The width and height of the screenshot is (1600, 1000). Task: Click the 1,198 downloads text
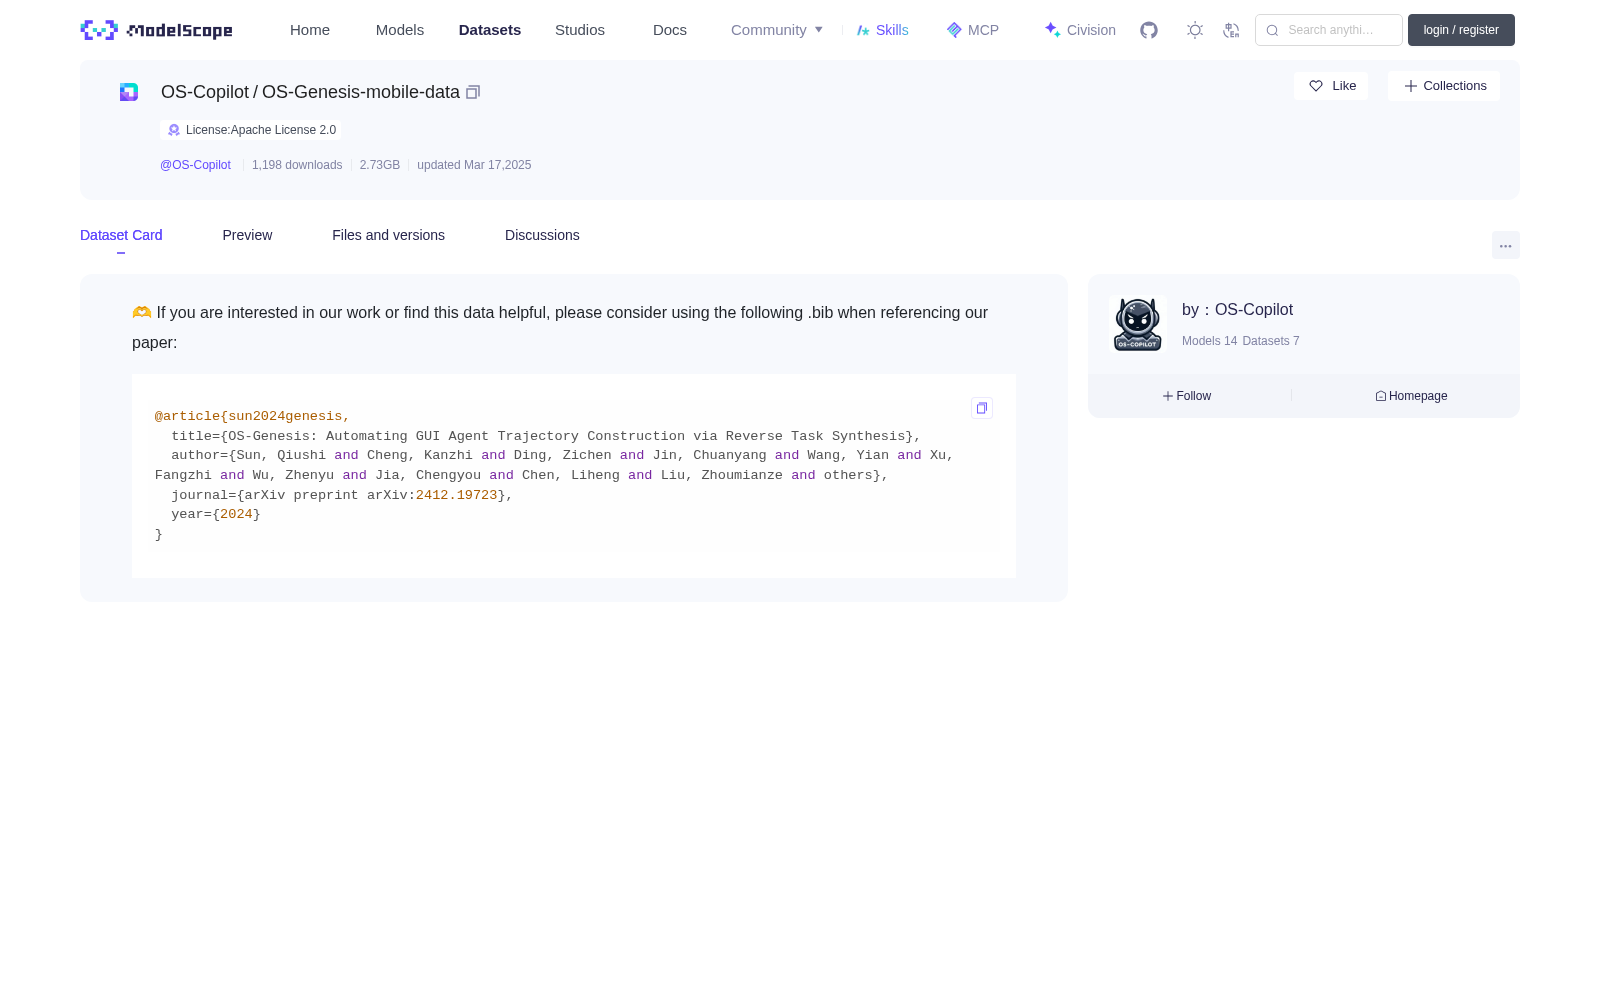[297, 165]
